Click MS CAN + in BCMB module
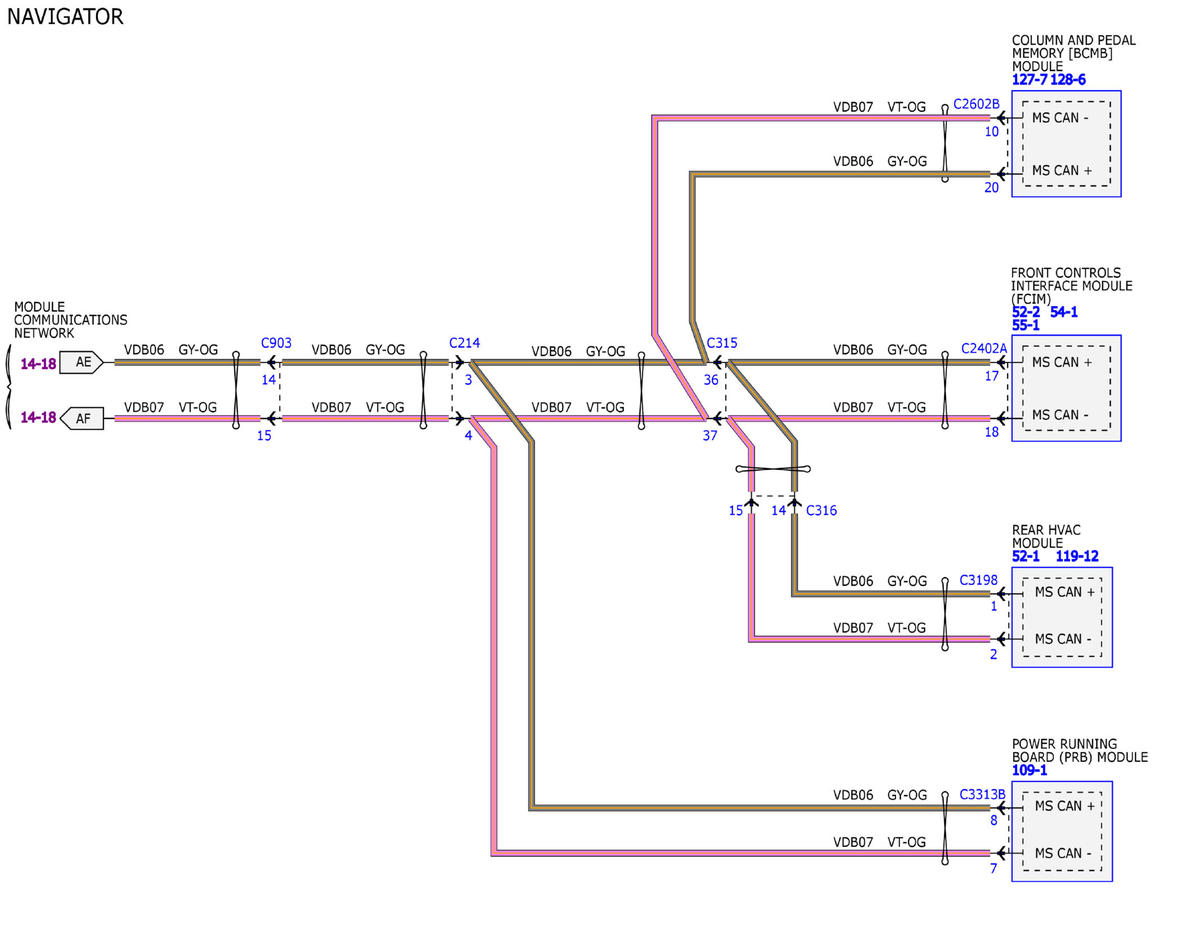Screen dimensions: 1200x927 [x=1060, y=170]
